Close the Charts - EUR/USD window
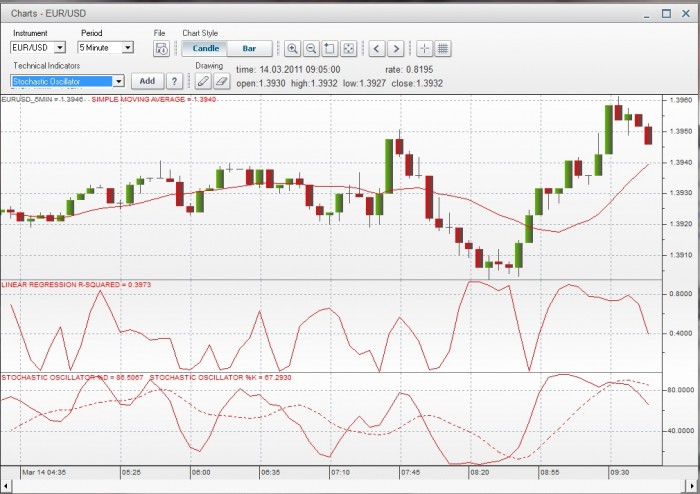This screenshot has height=494, width=700. pos(686,13)
